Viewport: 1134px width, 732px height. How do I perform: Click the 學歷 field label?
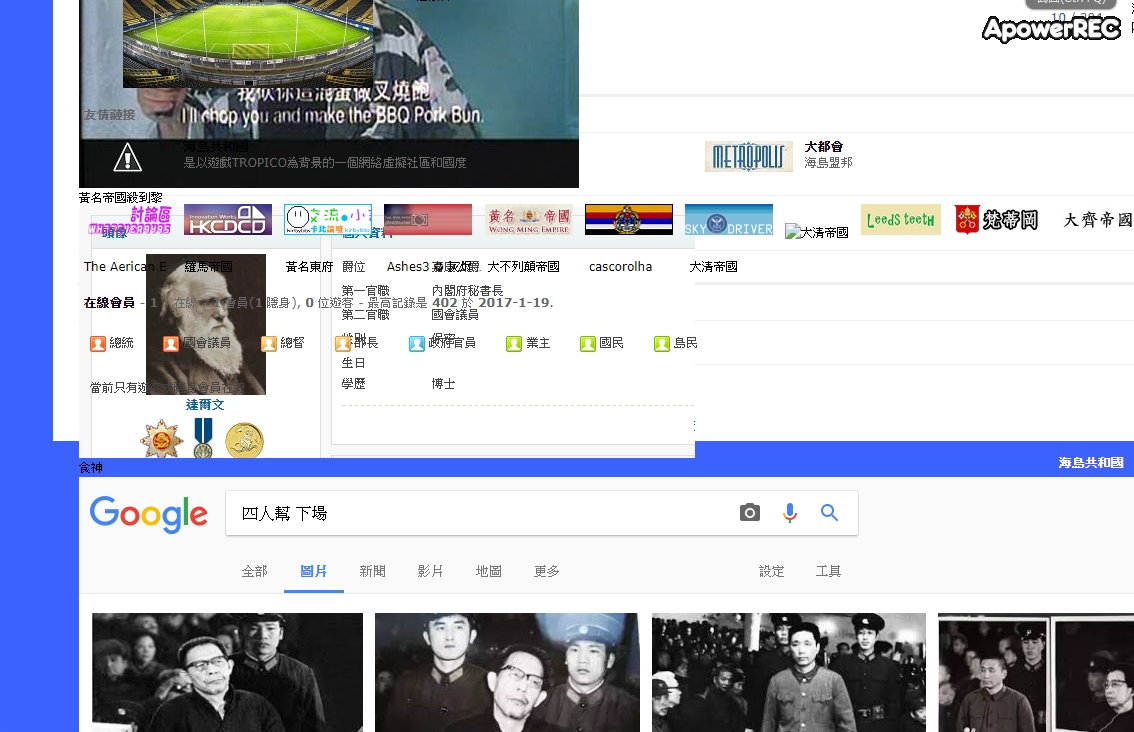[x=354, y=383]
